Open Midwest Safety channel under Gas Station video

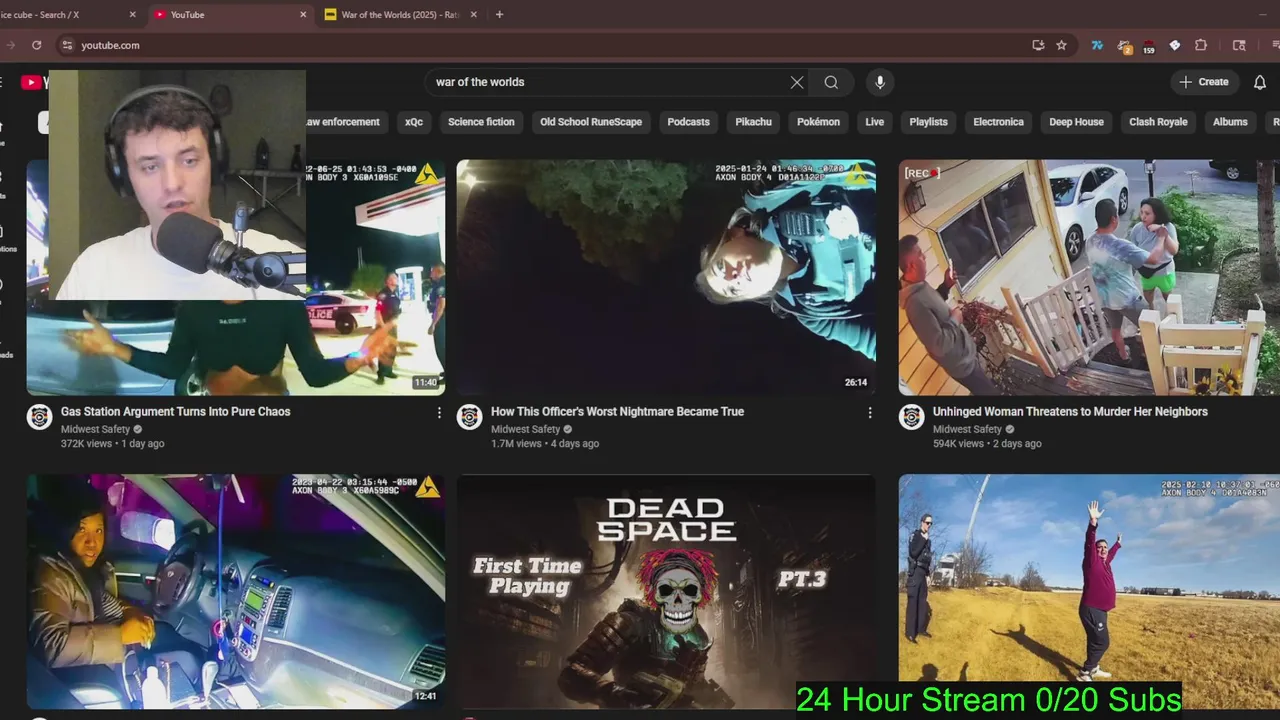[x=95, y=429]
